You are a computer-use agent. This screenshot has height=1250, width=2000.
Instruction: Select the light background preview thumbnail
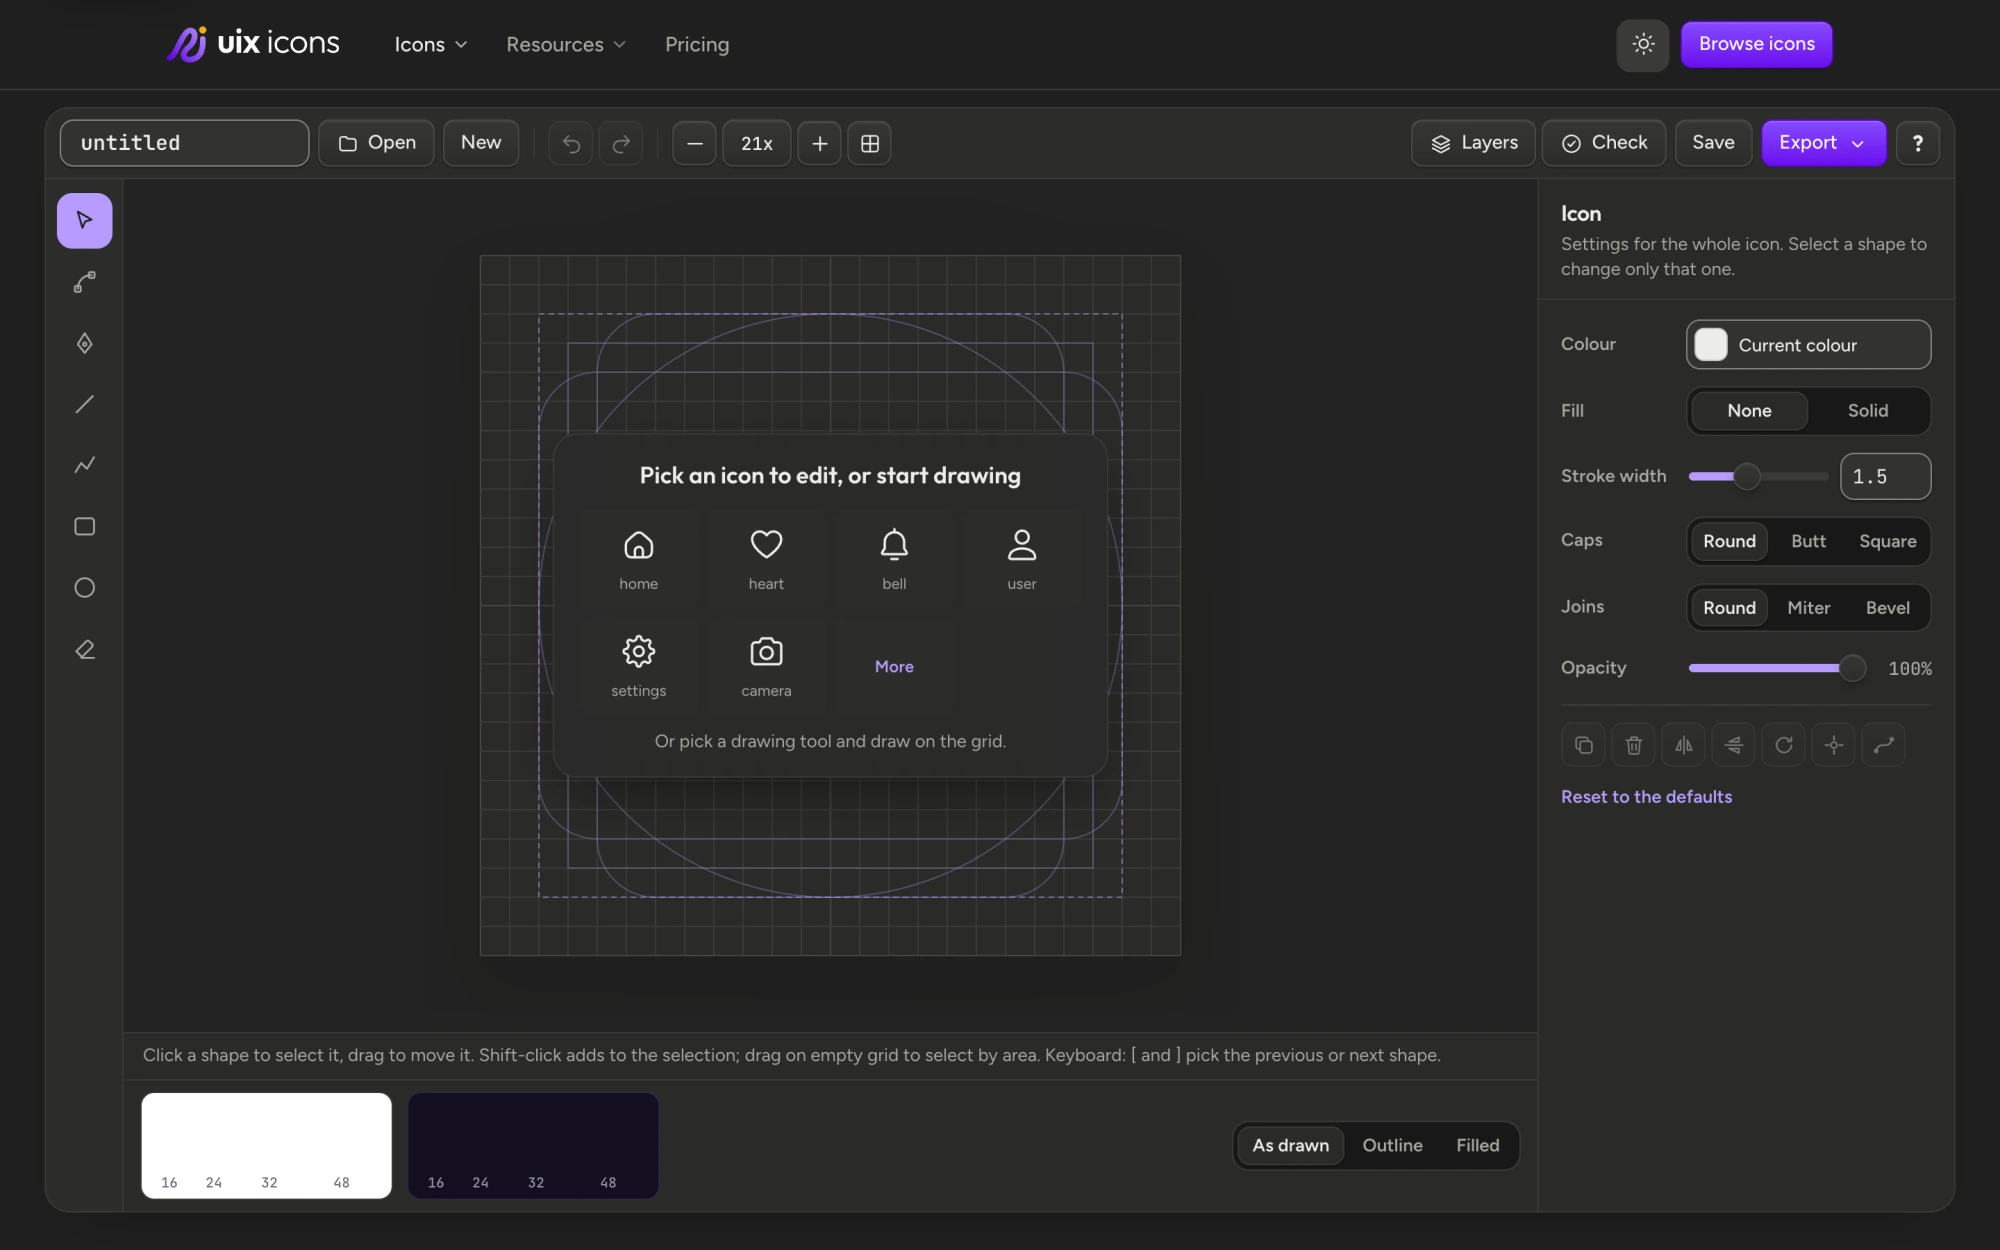(266, 1146)
